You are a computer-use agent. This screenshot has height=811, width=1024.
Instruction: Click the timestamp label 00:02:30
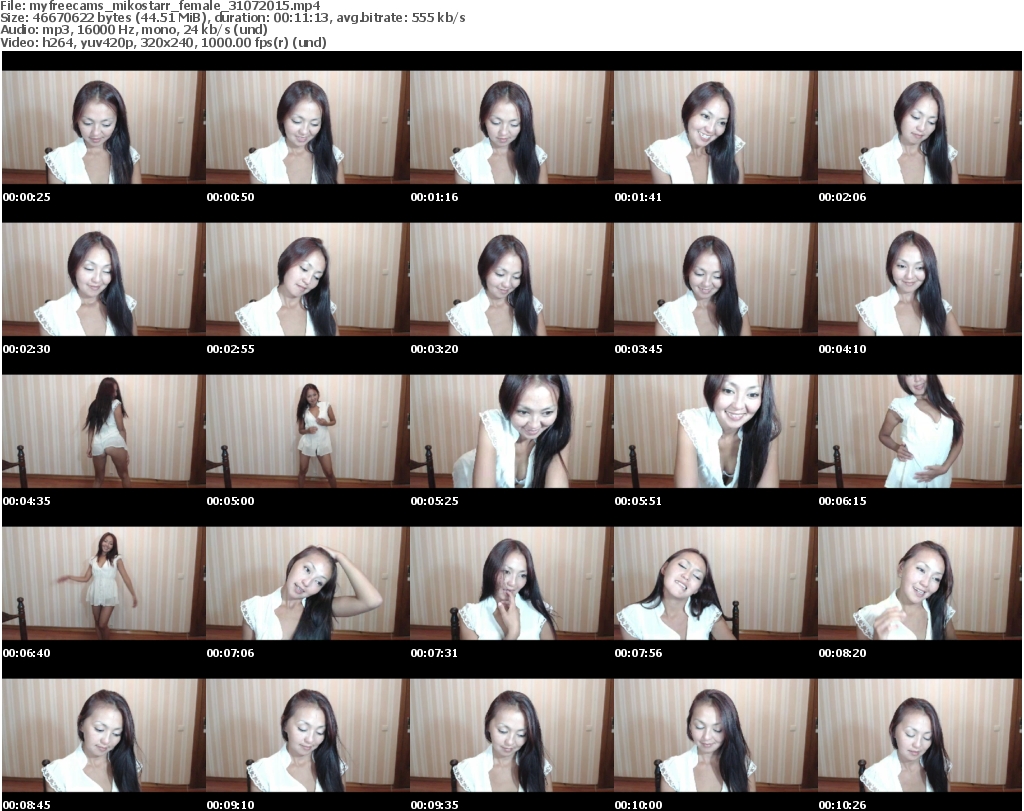(x=27, y=349)
